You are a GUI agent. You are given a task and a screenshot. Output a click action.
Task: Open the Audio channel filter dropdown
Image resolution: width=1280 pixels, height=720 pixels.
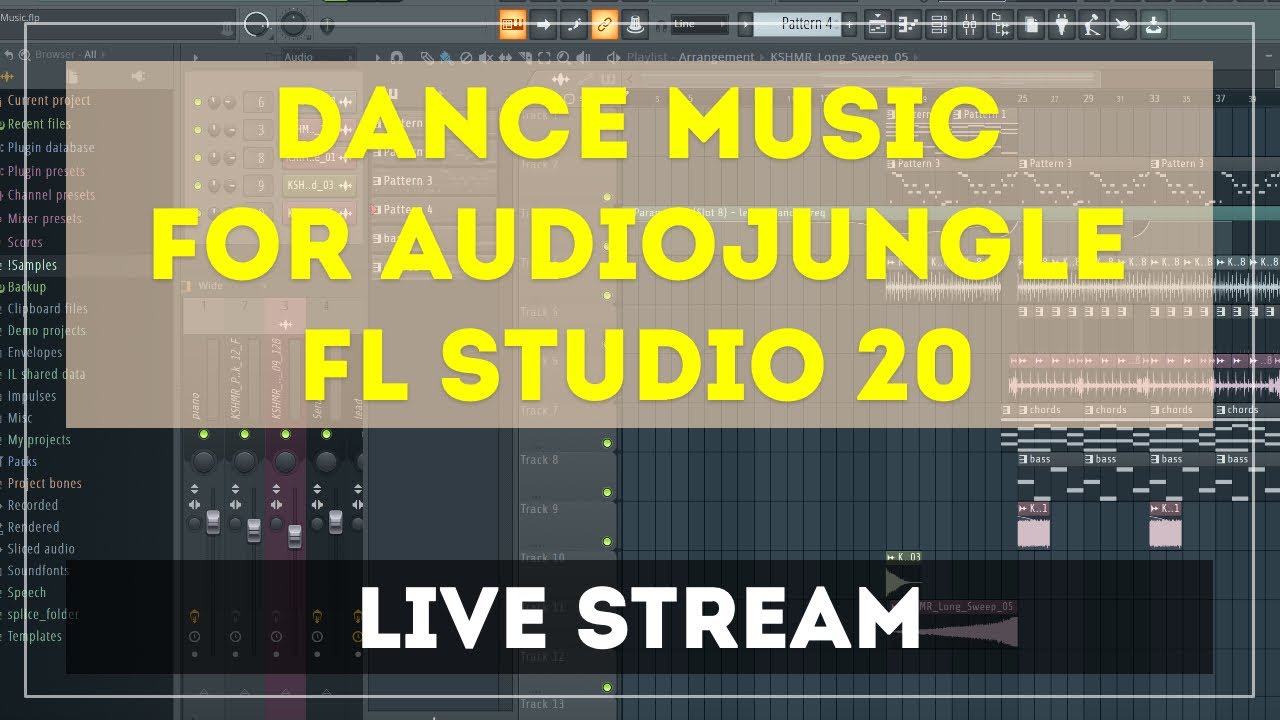click(x=318, y=57)
